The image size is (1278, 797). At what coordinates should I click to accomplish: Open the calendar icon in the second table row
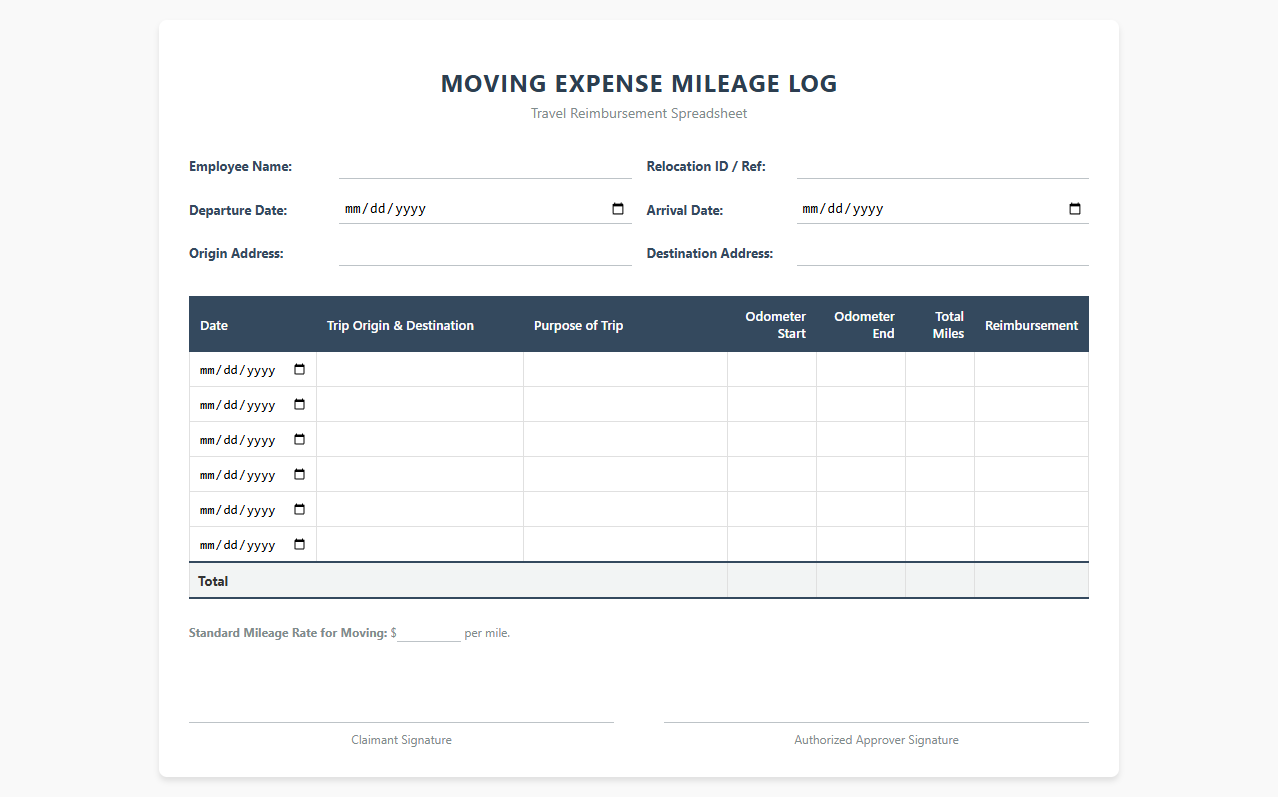tap(299, 404)
